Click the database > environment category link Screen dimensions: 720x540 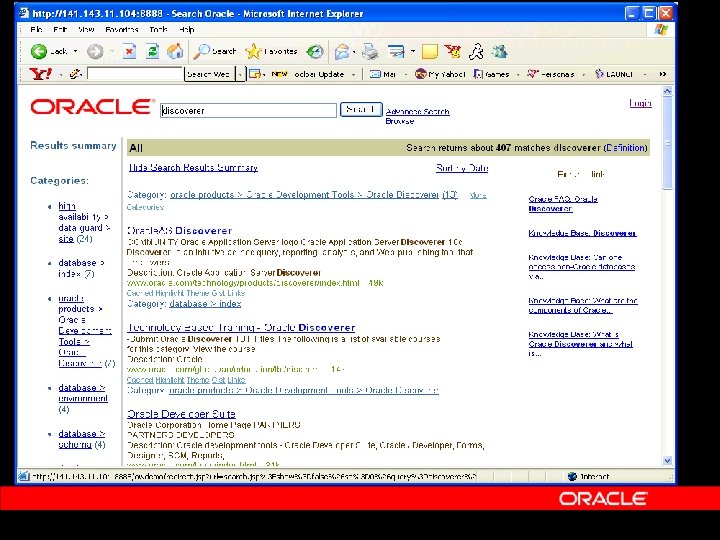(83, 393)
